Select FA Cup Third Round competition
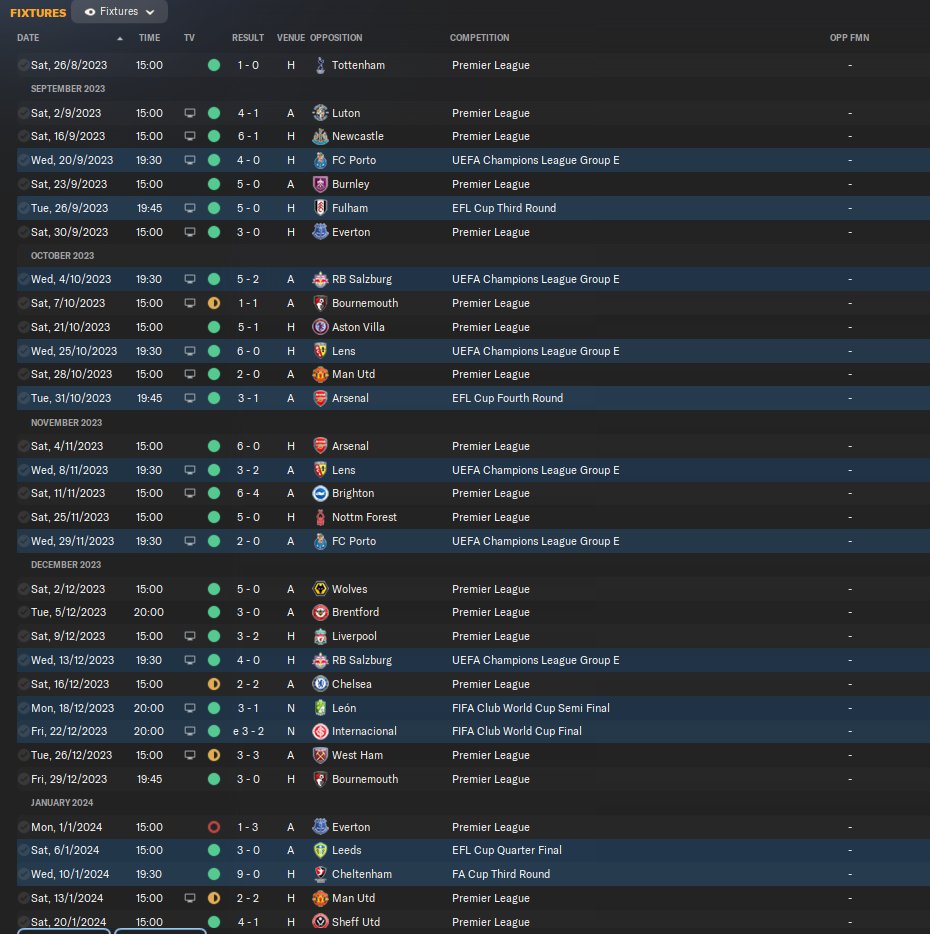The height and width of the screenshot is (934, 930). [500, 874]
